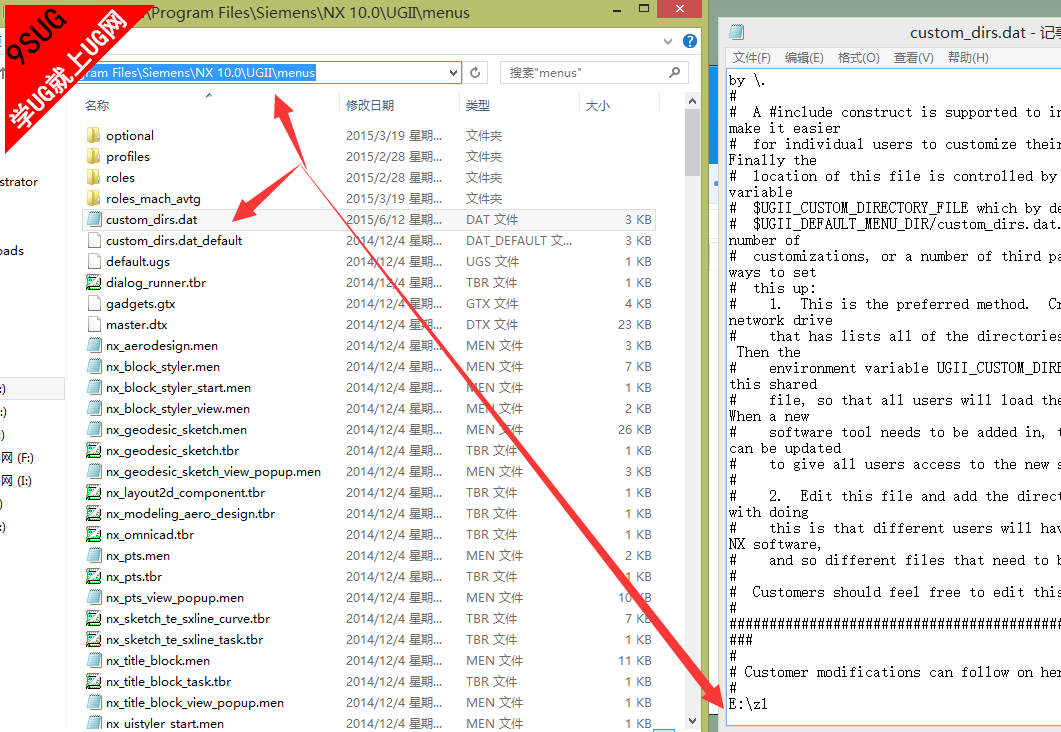
Task: Refresh the Explorer address bar location
Action: click(475, 72)
